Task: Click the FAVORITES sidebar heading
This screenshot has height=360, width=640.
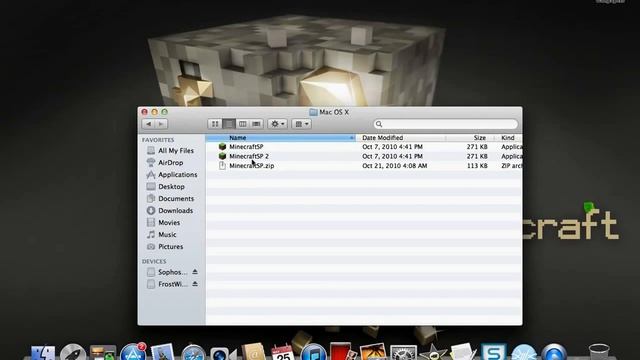Action: (158, 140)
